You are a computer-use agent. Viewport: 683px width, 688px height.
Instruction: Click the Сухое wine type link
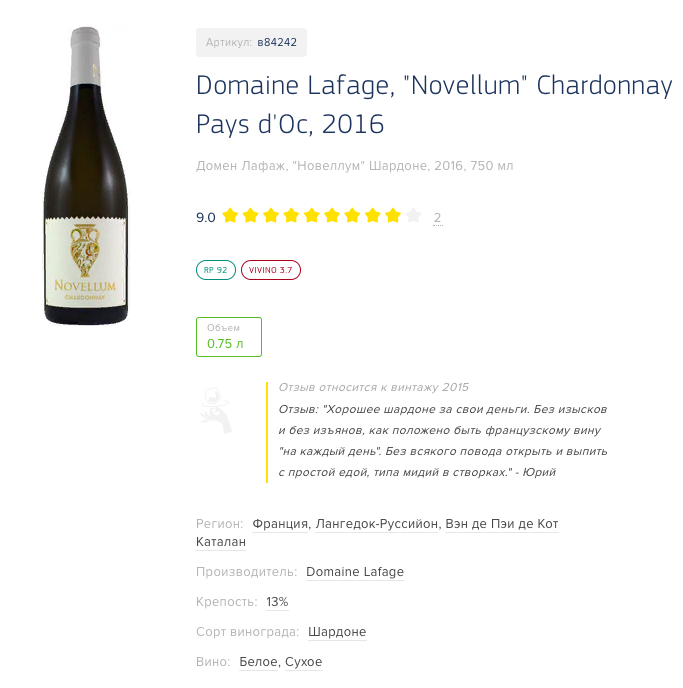[304, 661]
